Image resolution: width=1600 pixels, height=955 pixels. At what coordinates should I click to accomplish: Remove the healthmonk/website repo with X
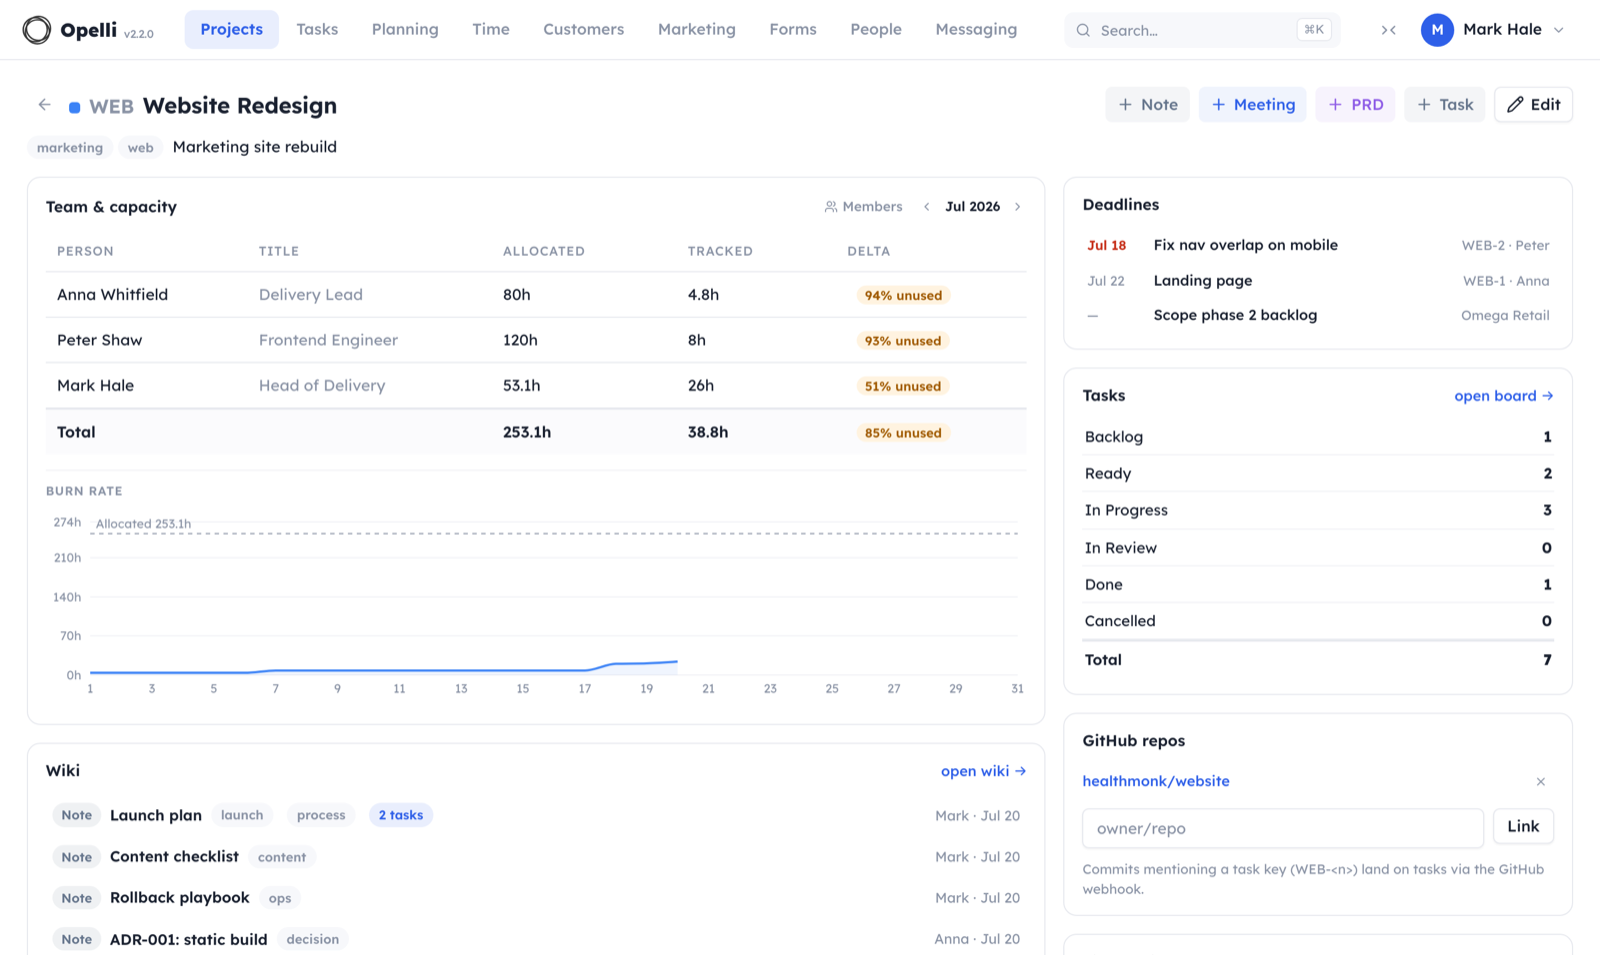[1541, 782]
